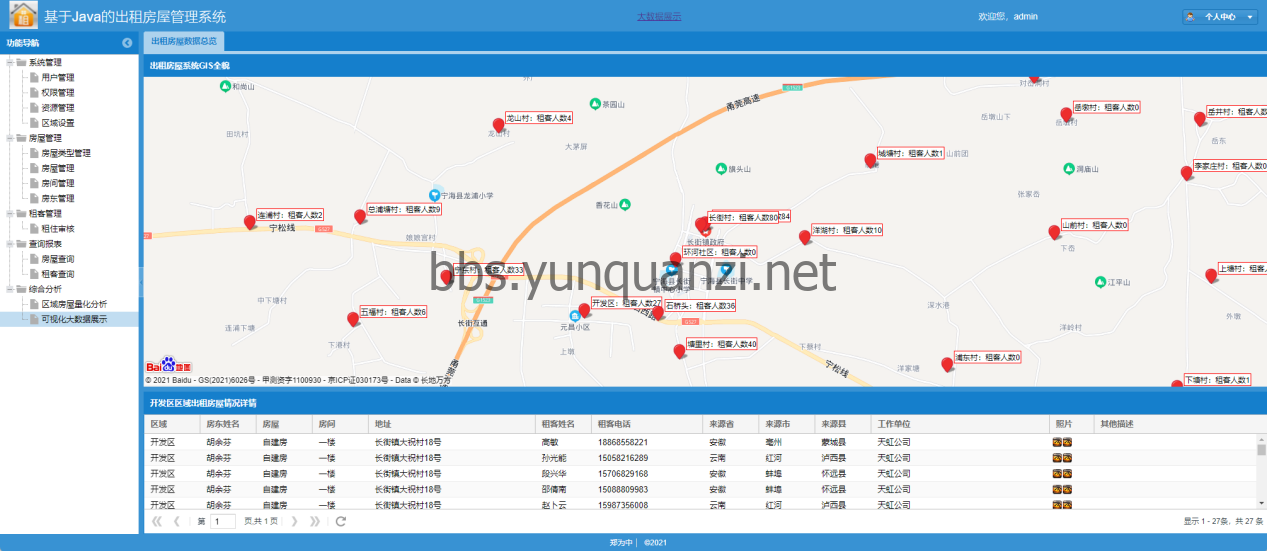Collapse the 系统管理 tree folder

click(10, 62)
